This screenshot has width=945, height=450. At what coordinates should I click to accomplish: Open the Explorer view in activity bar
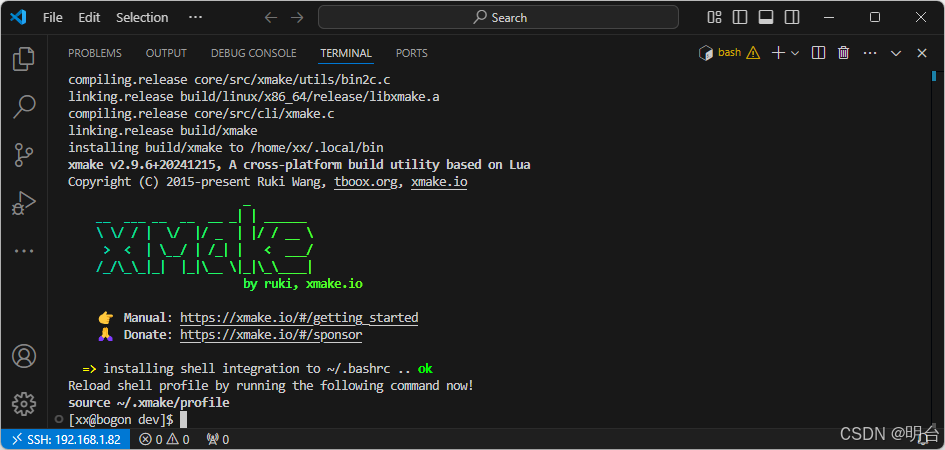click(x=24, y=58)
